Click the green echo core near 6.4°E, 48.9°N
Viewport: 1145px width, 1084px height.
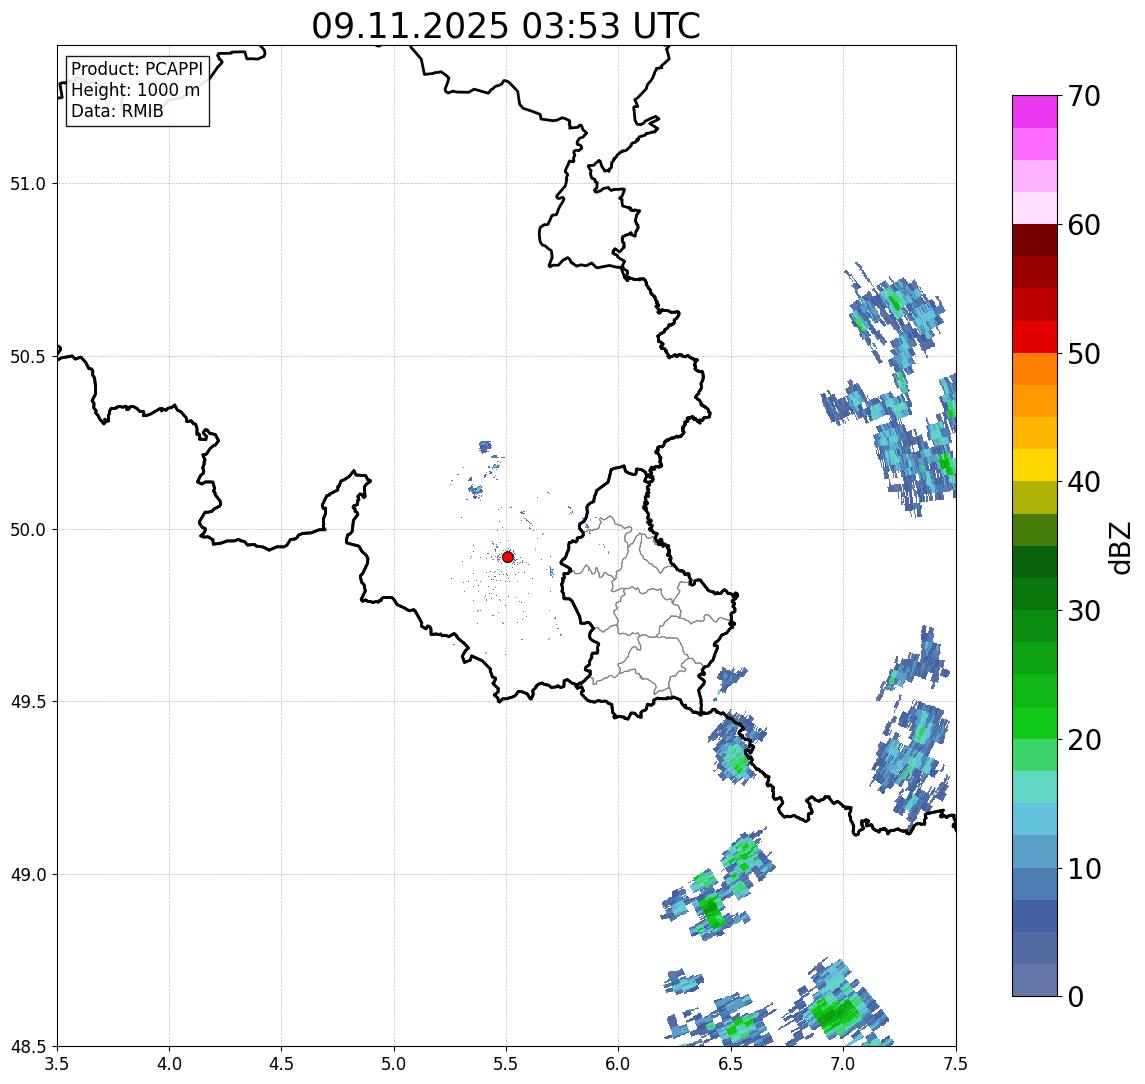[711, 911]
